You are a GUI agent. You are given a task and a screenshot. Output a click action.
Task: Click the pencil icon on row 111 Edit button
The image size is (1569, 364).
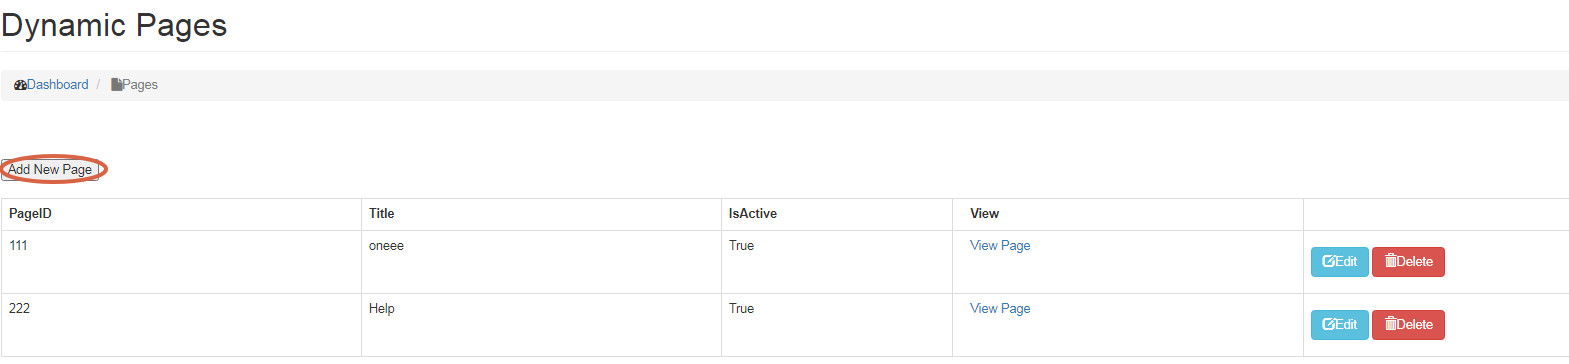tap(1329, 262)
